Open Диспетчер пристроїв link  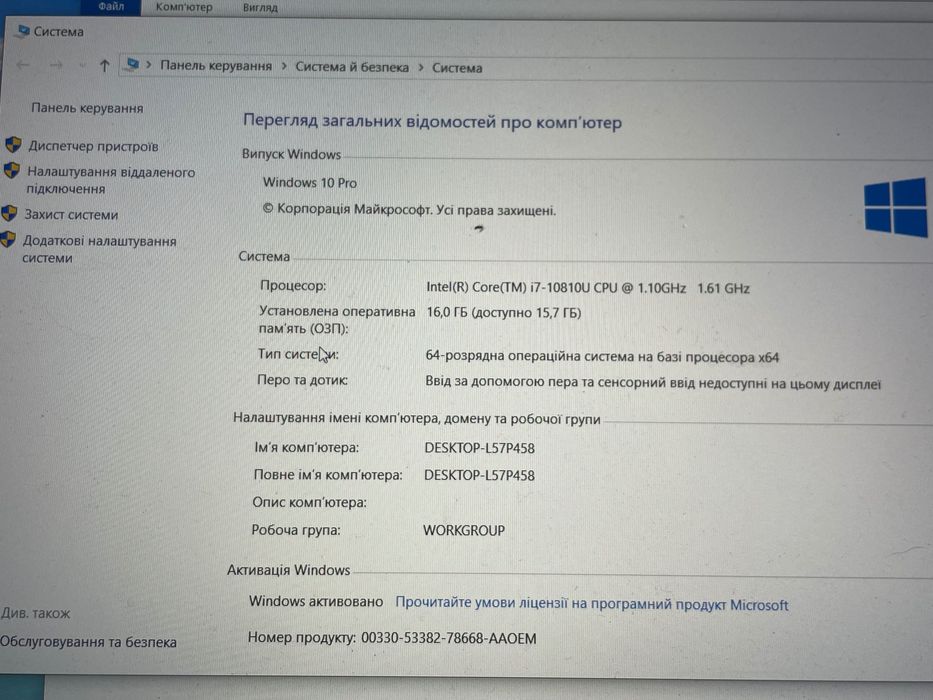pos(93,146)
